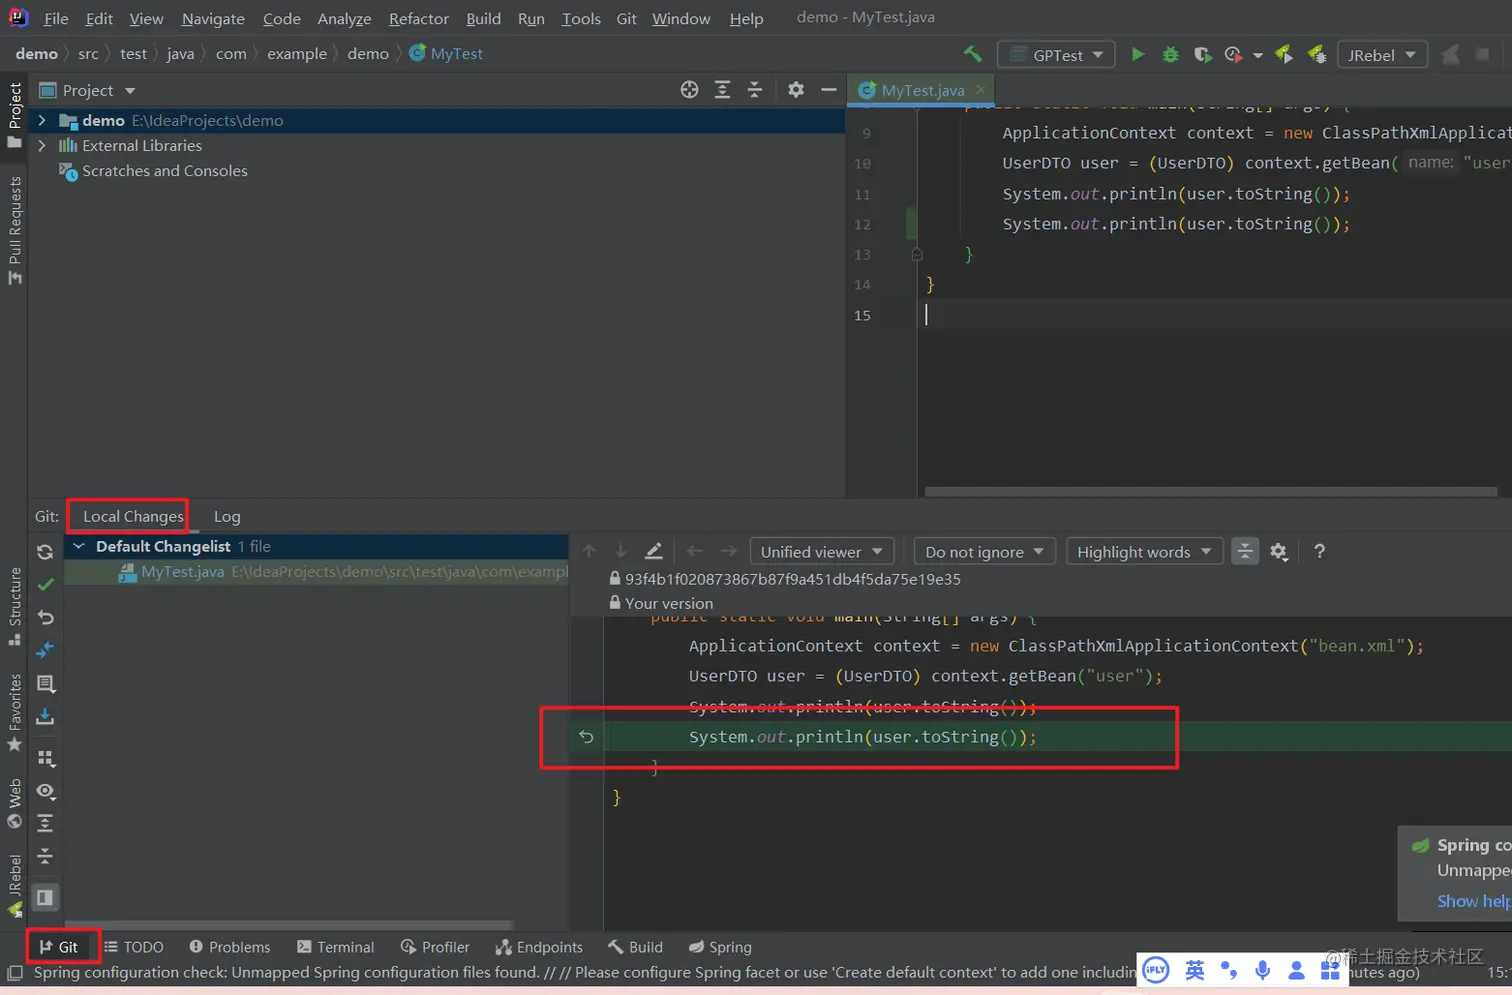This screenshot has height=995, width=1512.
Task: Open changelist icon in Git sidebar
Action: pyautogui.click(x=45, y=684)
